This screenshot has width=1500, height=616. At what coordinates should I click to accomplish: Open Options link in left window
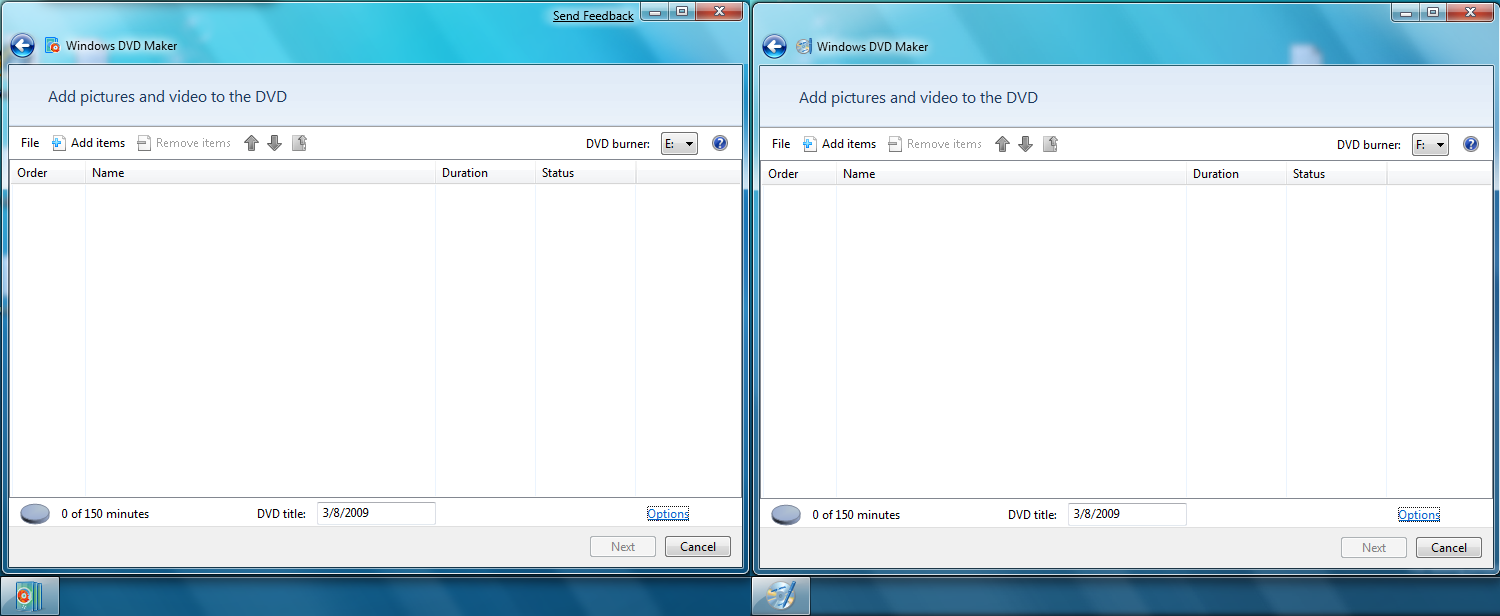(668, 514)
